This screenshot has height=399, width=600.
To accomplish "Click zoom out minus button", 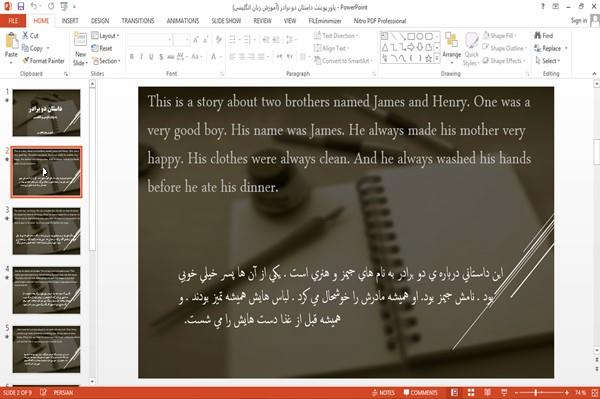I will [x=516, y=393].
